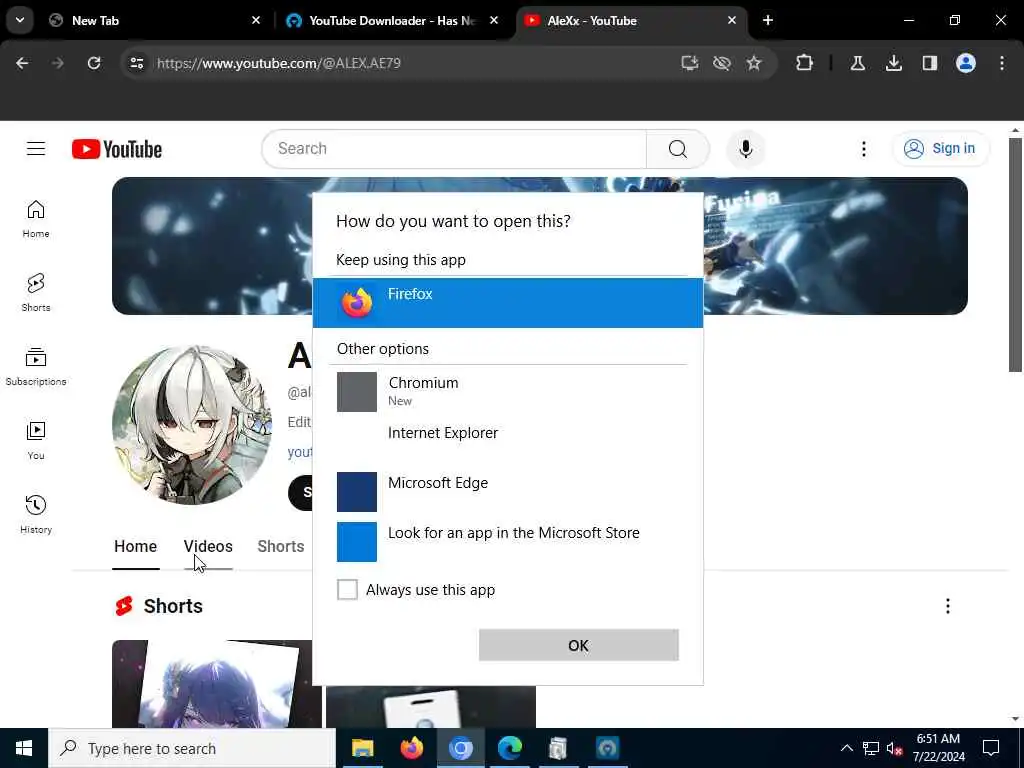Open Subscriptions in YouTube sidebar
This screenshot has height=768, width=1024.
(36, 367)
